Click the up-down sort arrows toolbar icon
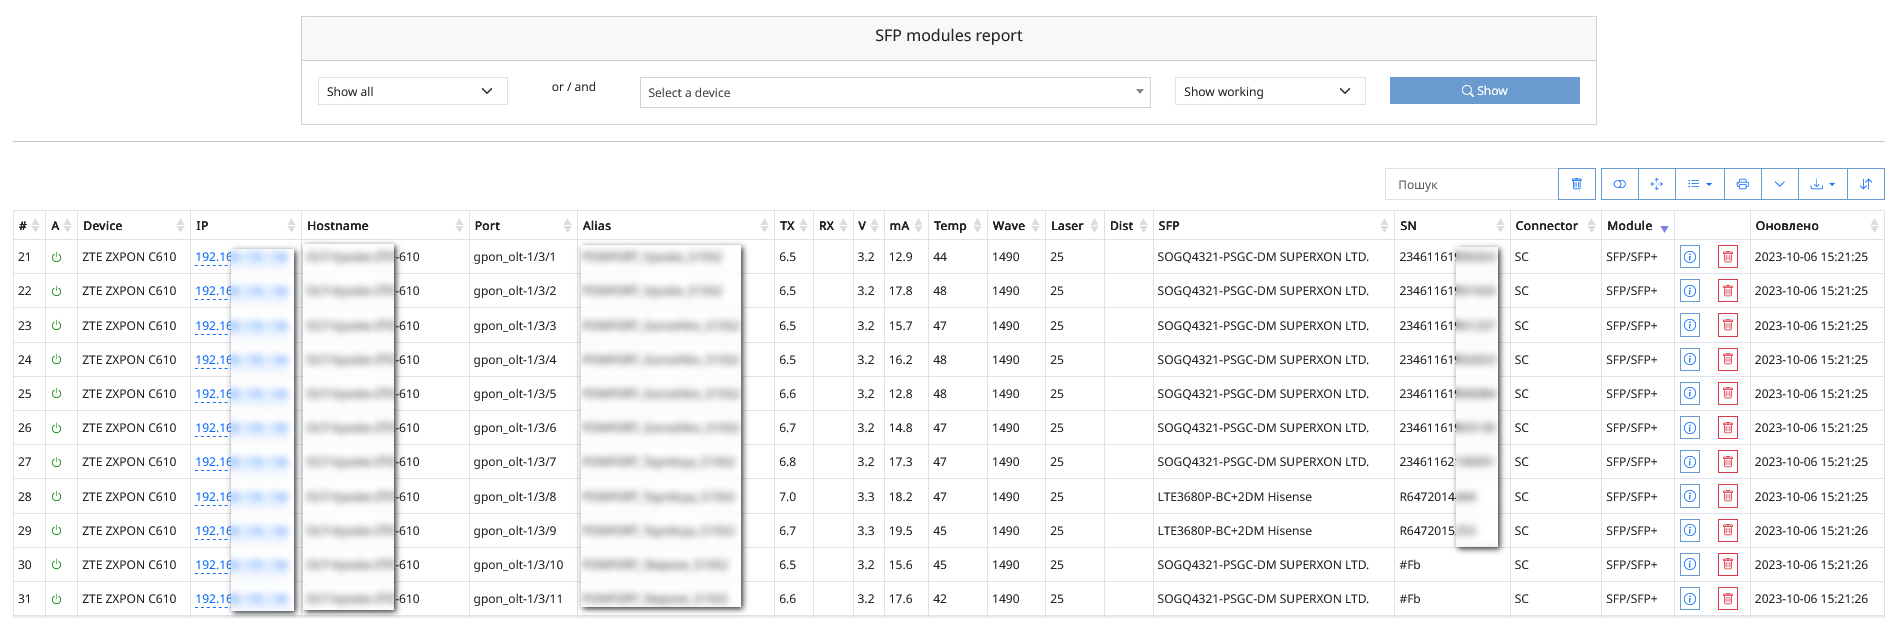This screenshot has width=1900, height=618. click(x=1866, y=184)
